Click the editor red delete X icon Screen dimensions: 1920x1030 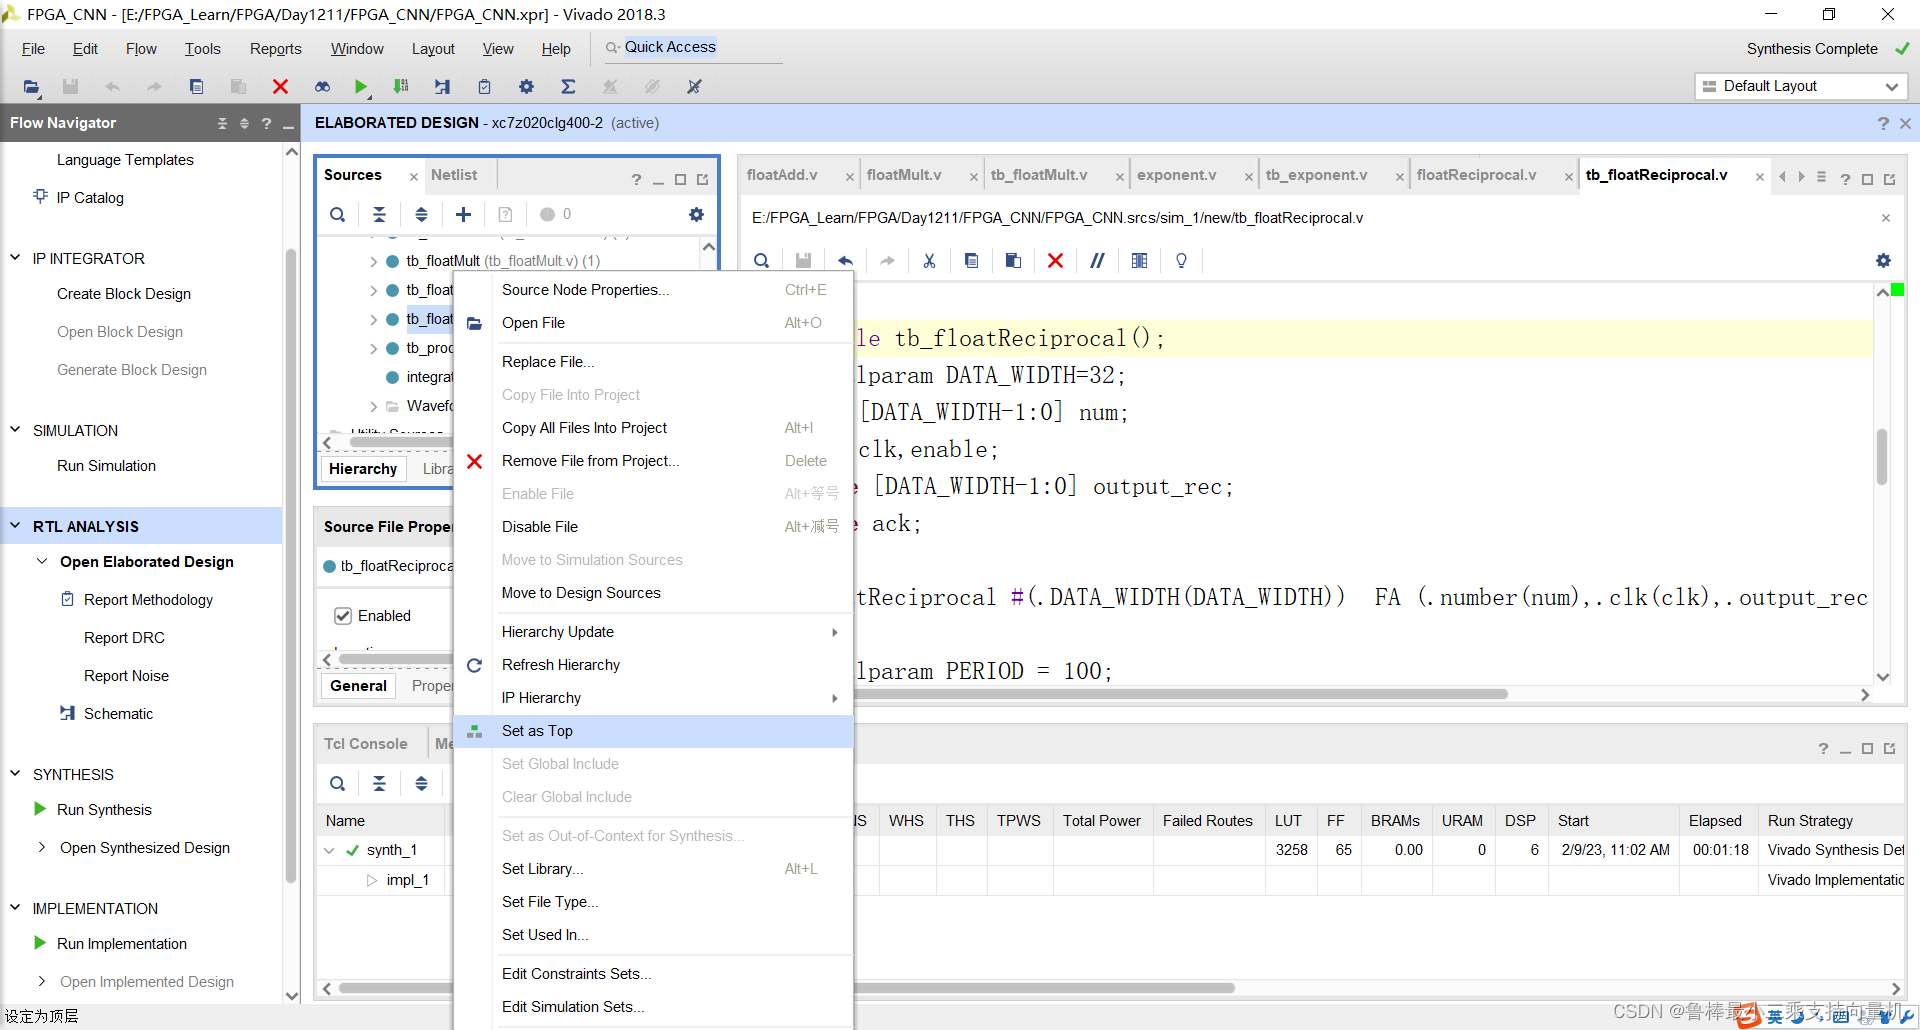pyautogui.click(x=1055, y=260)
